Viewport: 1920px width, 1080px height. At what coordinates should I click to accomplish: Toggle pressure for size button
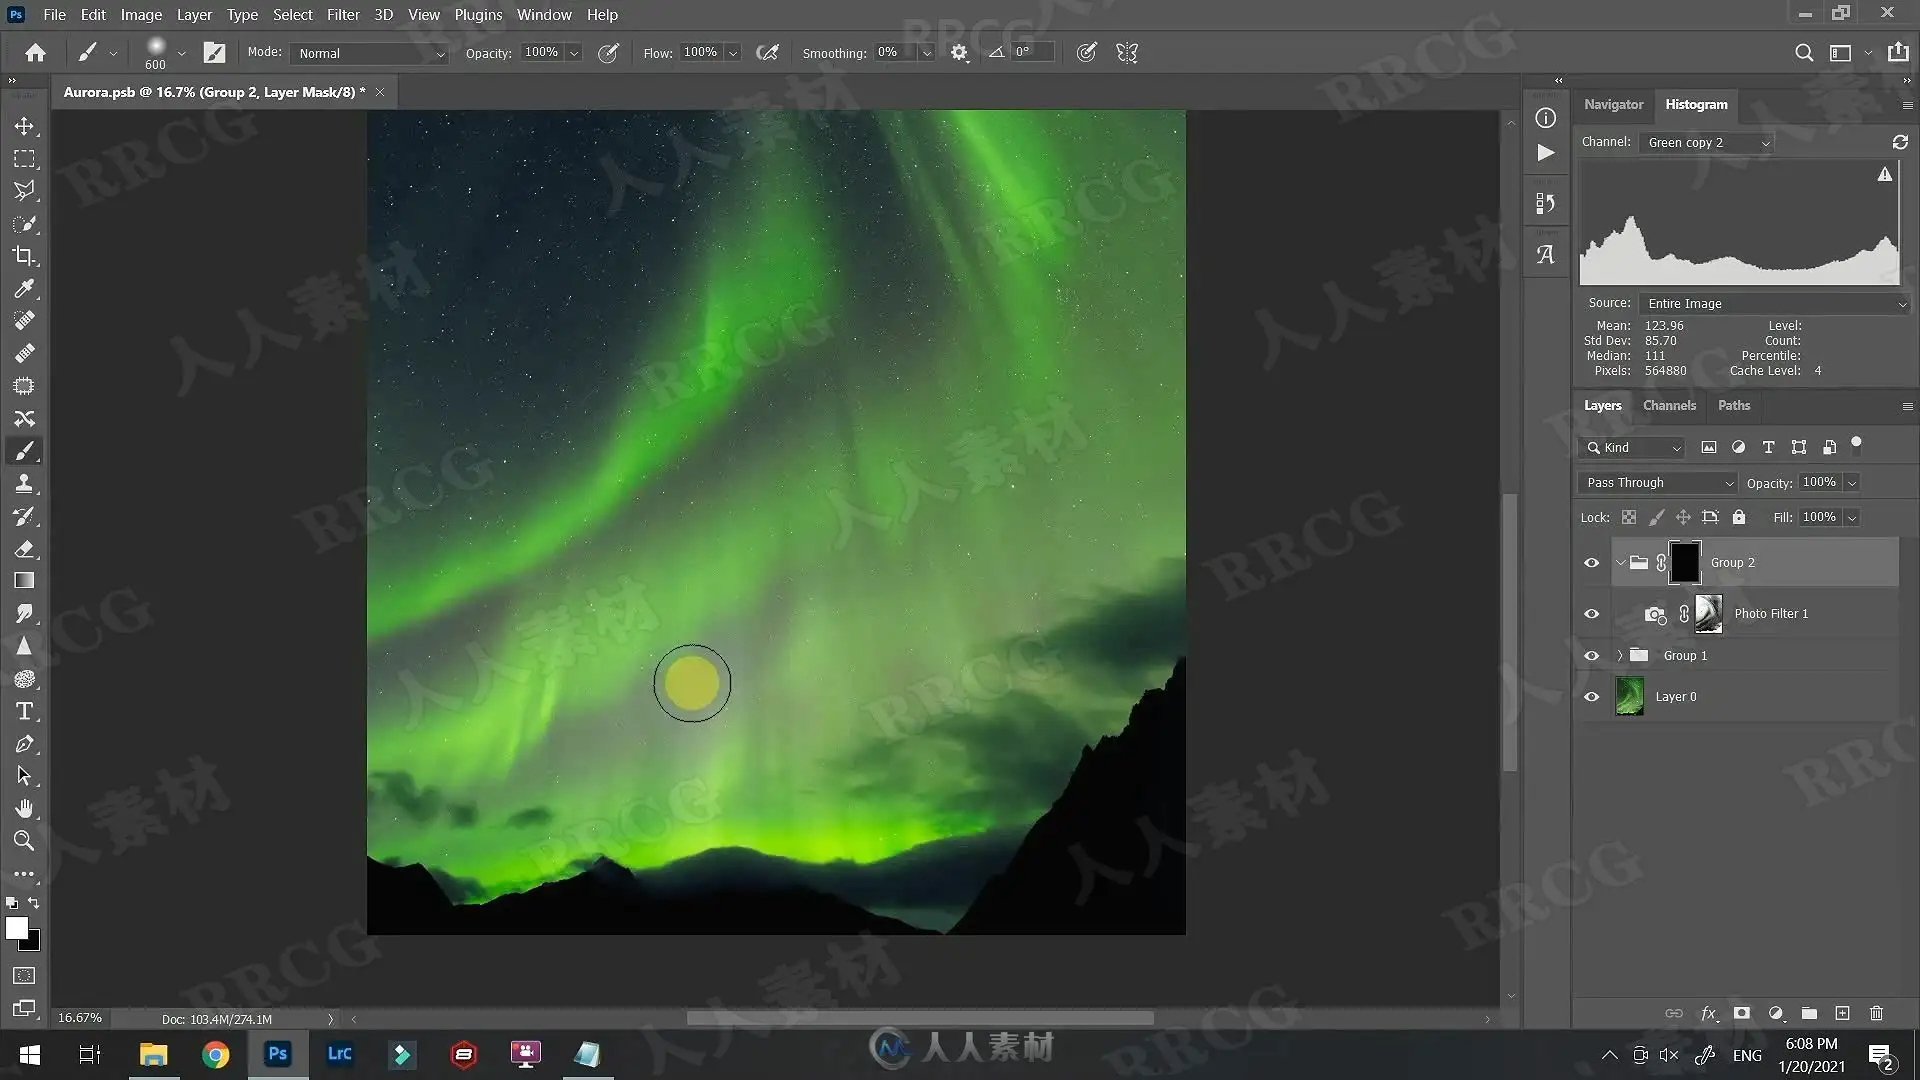[1086, 53]
